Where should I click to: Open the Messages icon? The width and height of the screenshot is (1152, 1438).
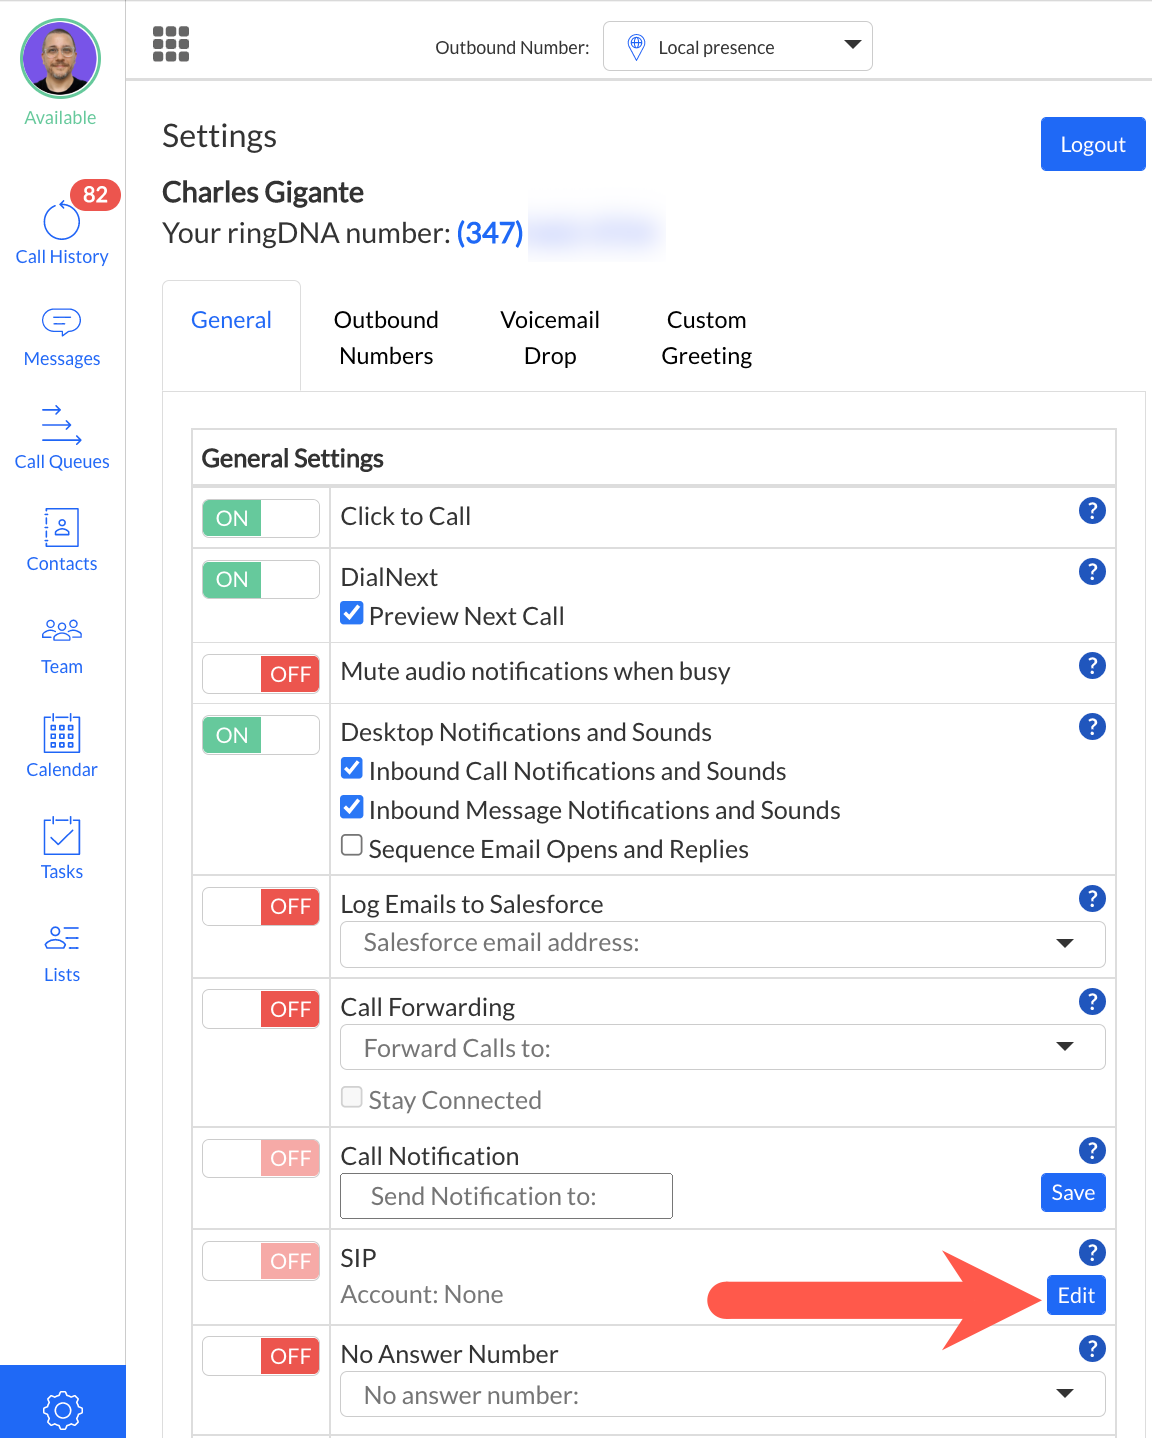tap(61, 337)
